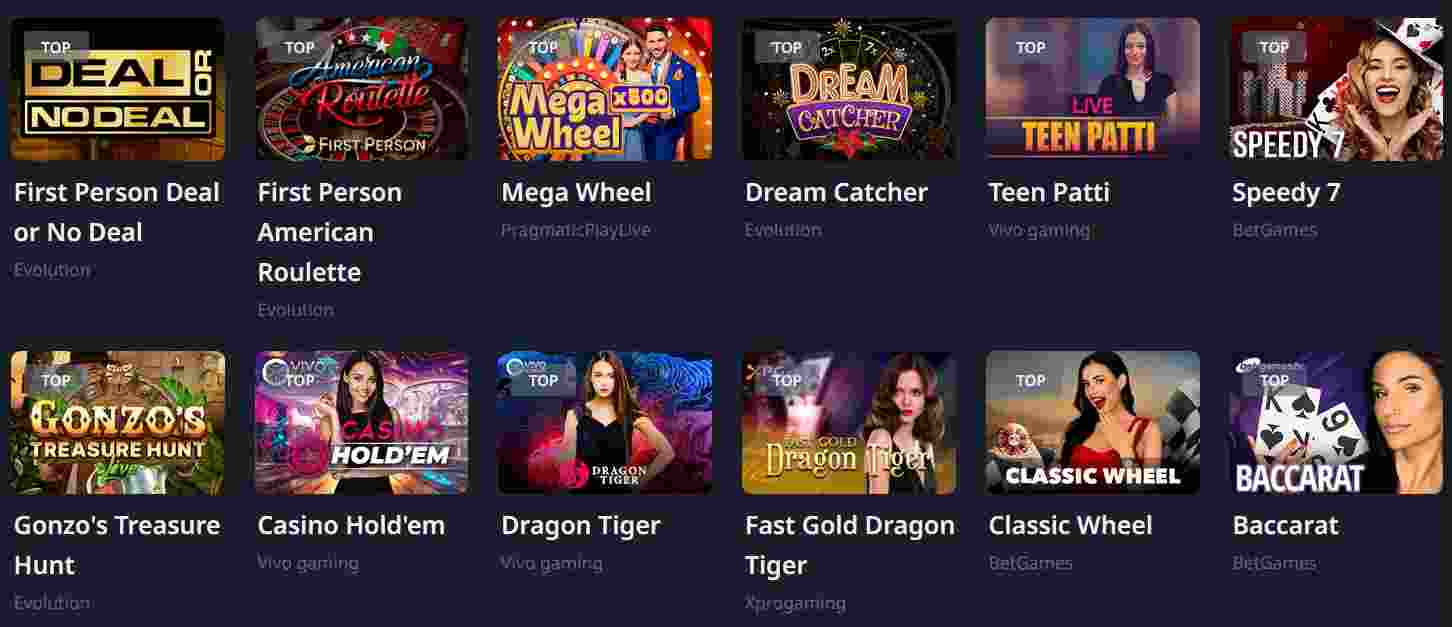Viewport: 1452px width, 627px height.
Task: Open the Gonzo's Treasure Hunt thumbnail
Action: point(117,422)
